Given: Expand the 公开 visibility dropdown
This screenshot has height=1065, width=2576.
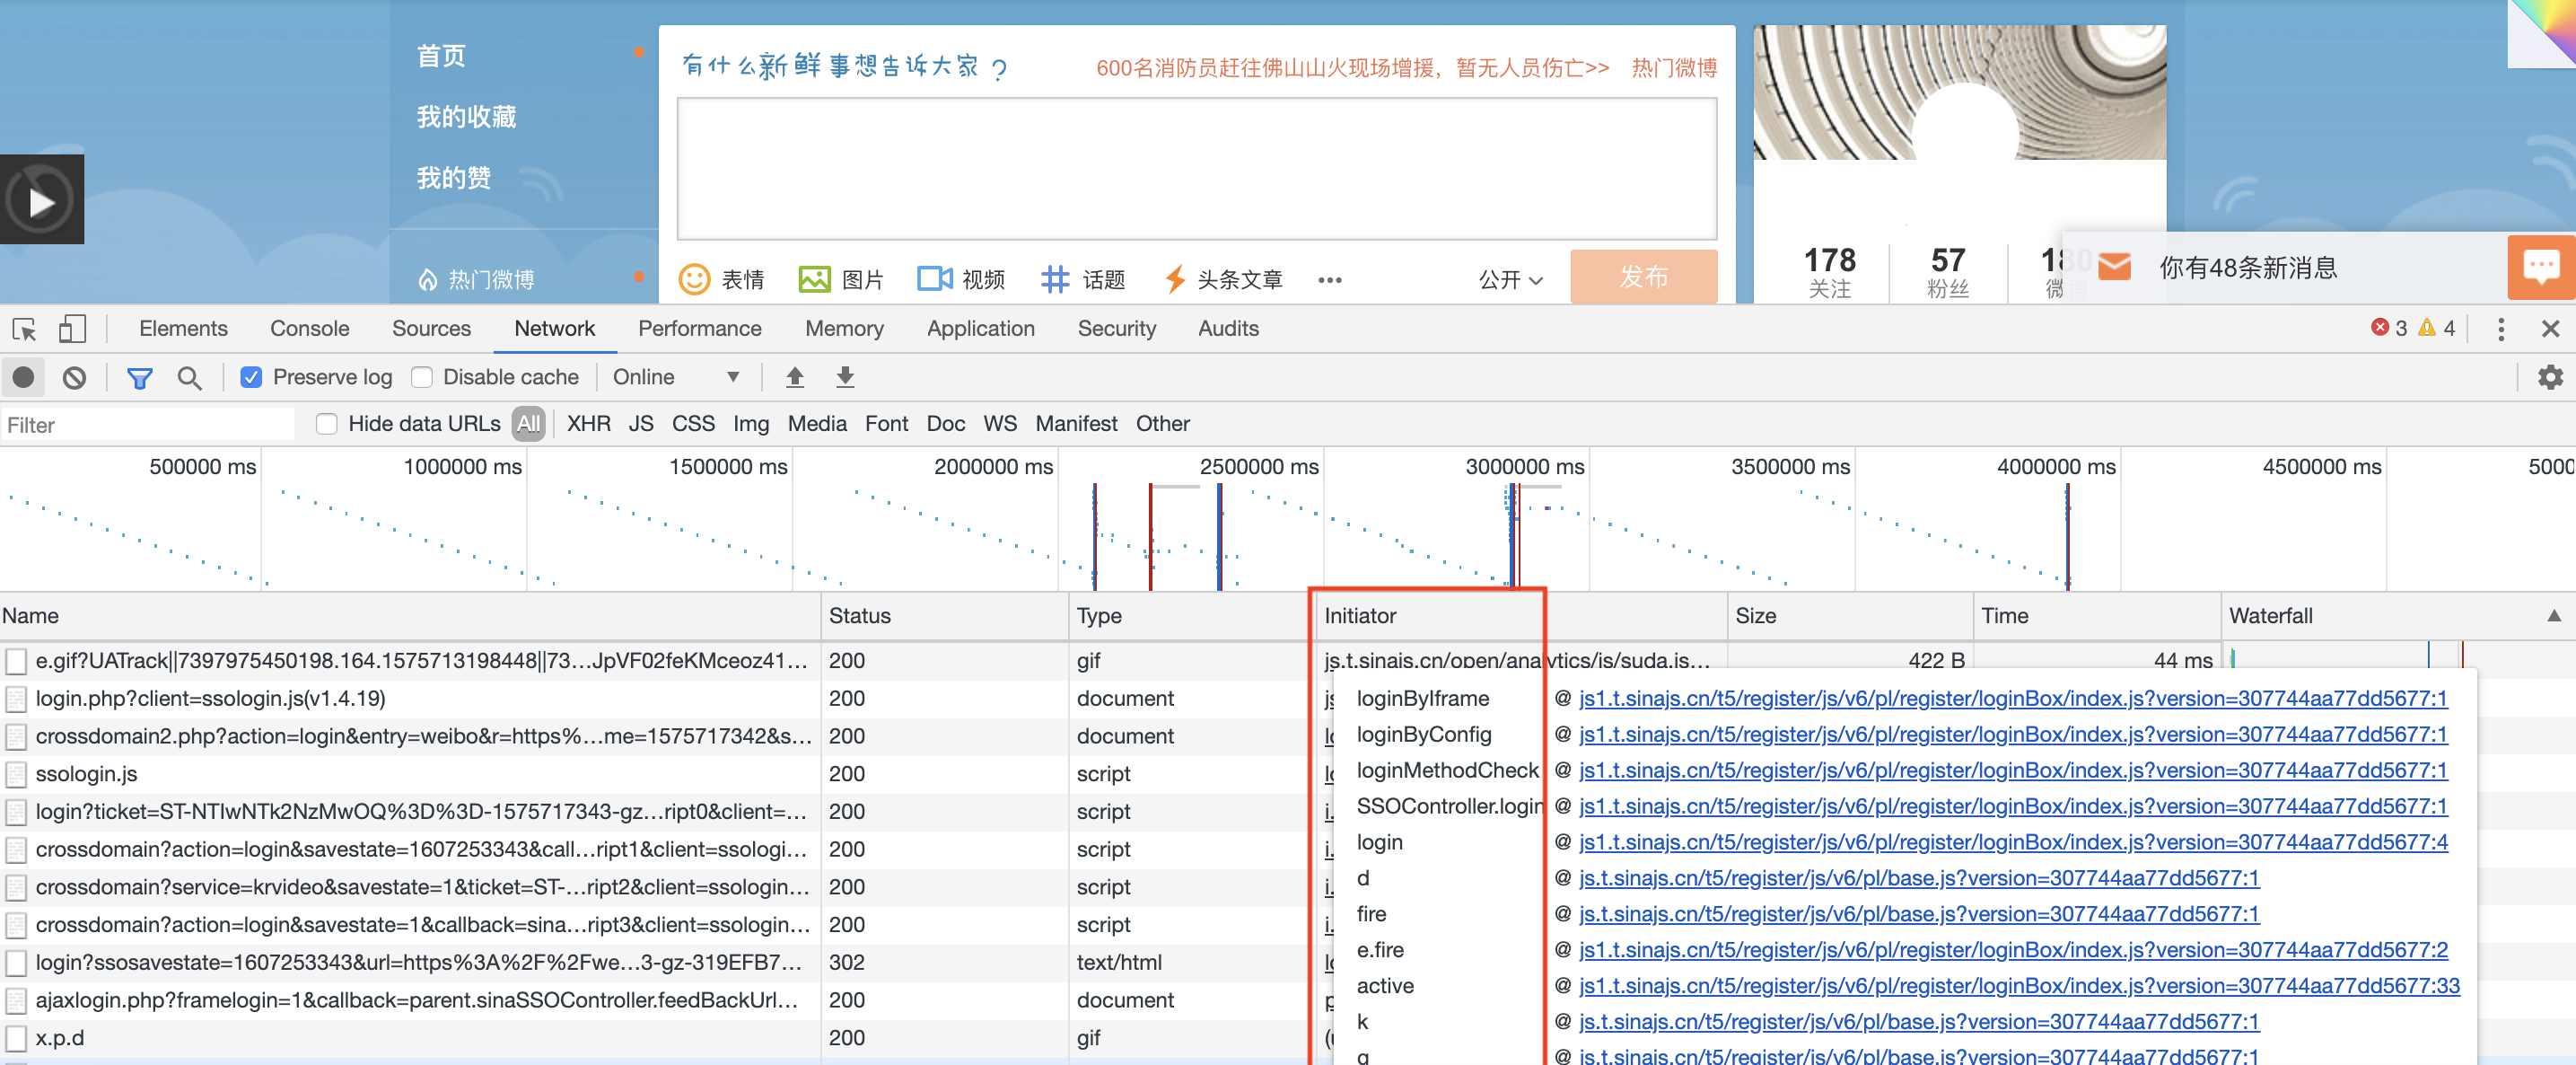Looking at the screenshot, I should [x=1510, y=280].
